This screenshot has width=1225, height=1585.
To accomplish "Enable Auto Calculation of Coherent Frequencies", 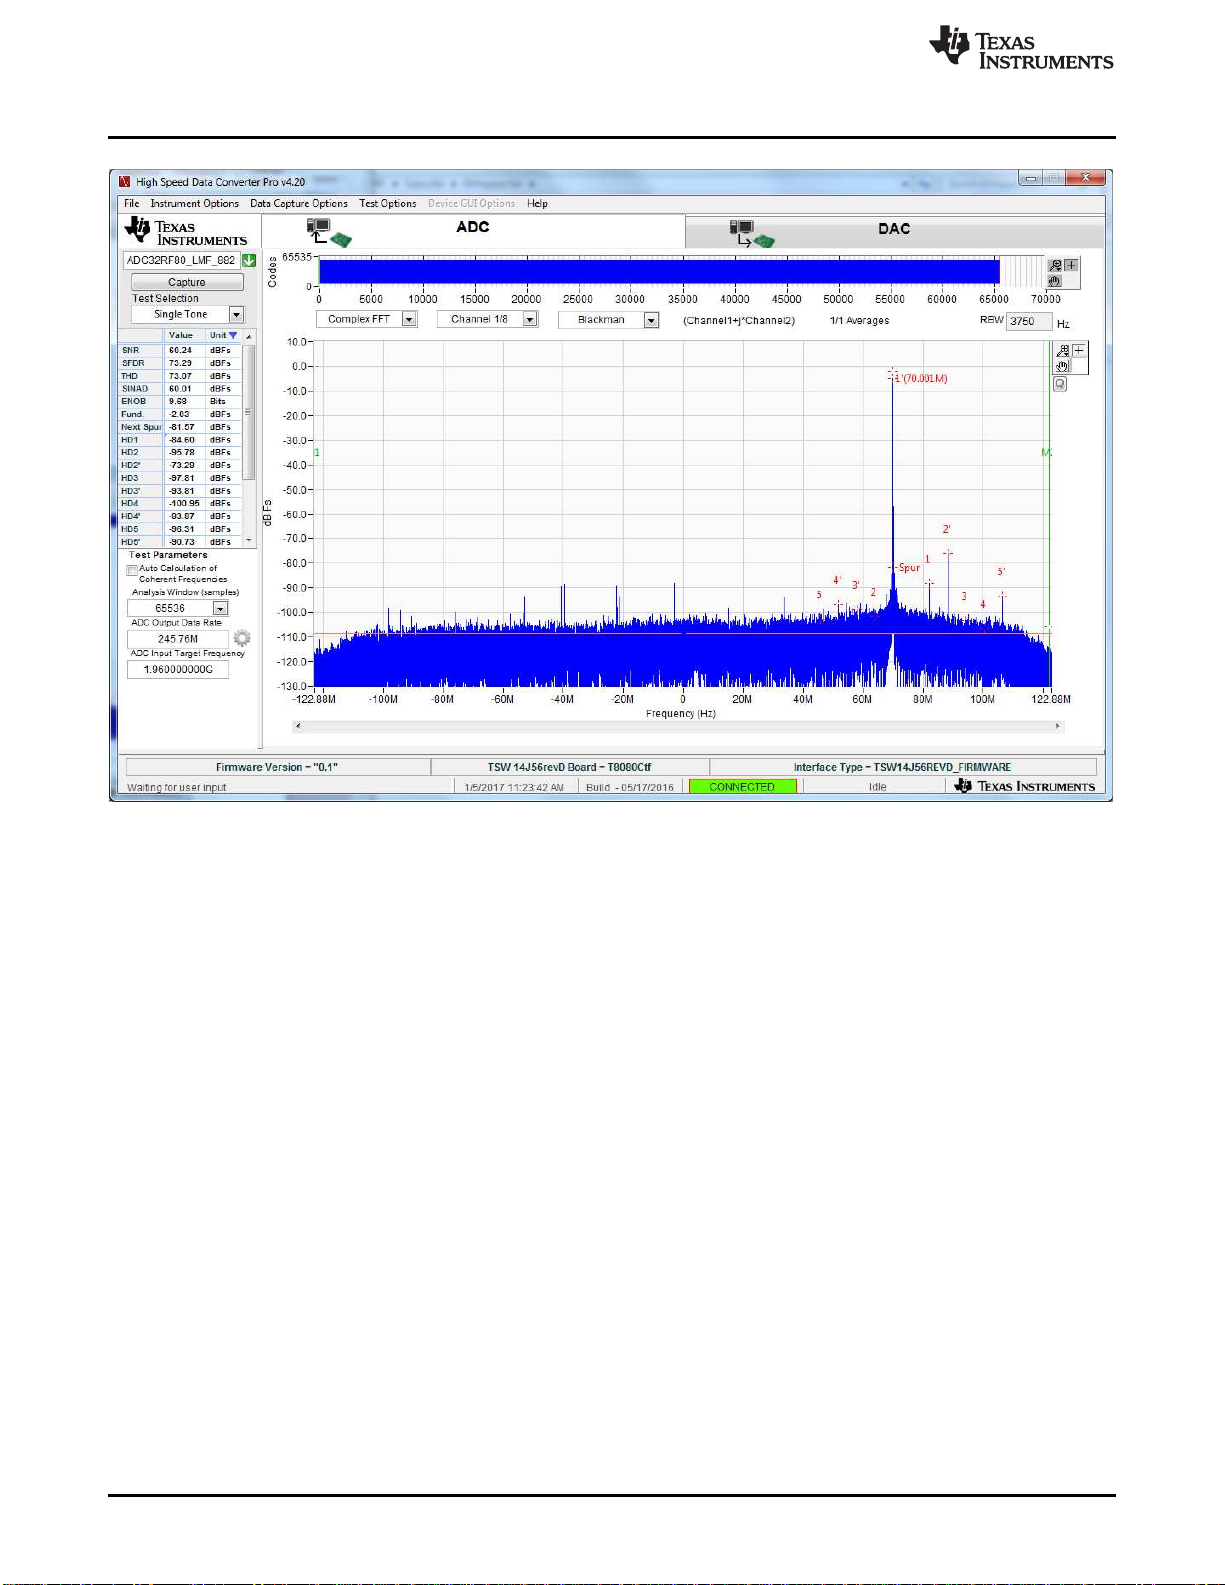I will (x=132, y=570).
